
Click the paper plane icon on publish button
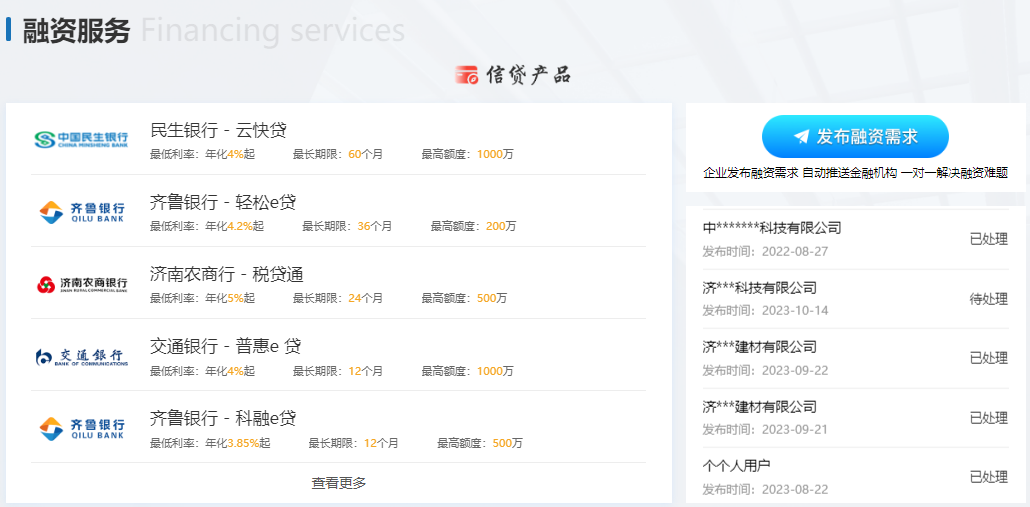pos(801,137)
